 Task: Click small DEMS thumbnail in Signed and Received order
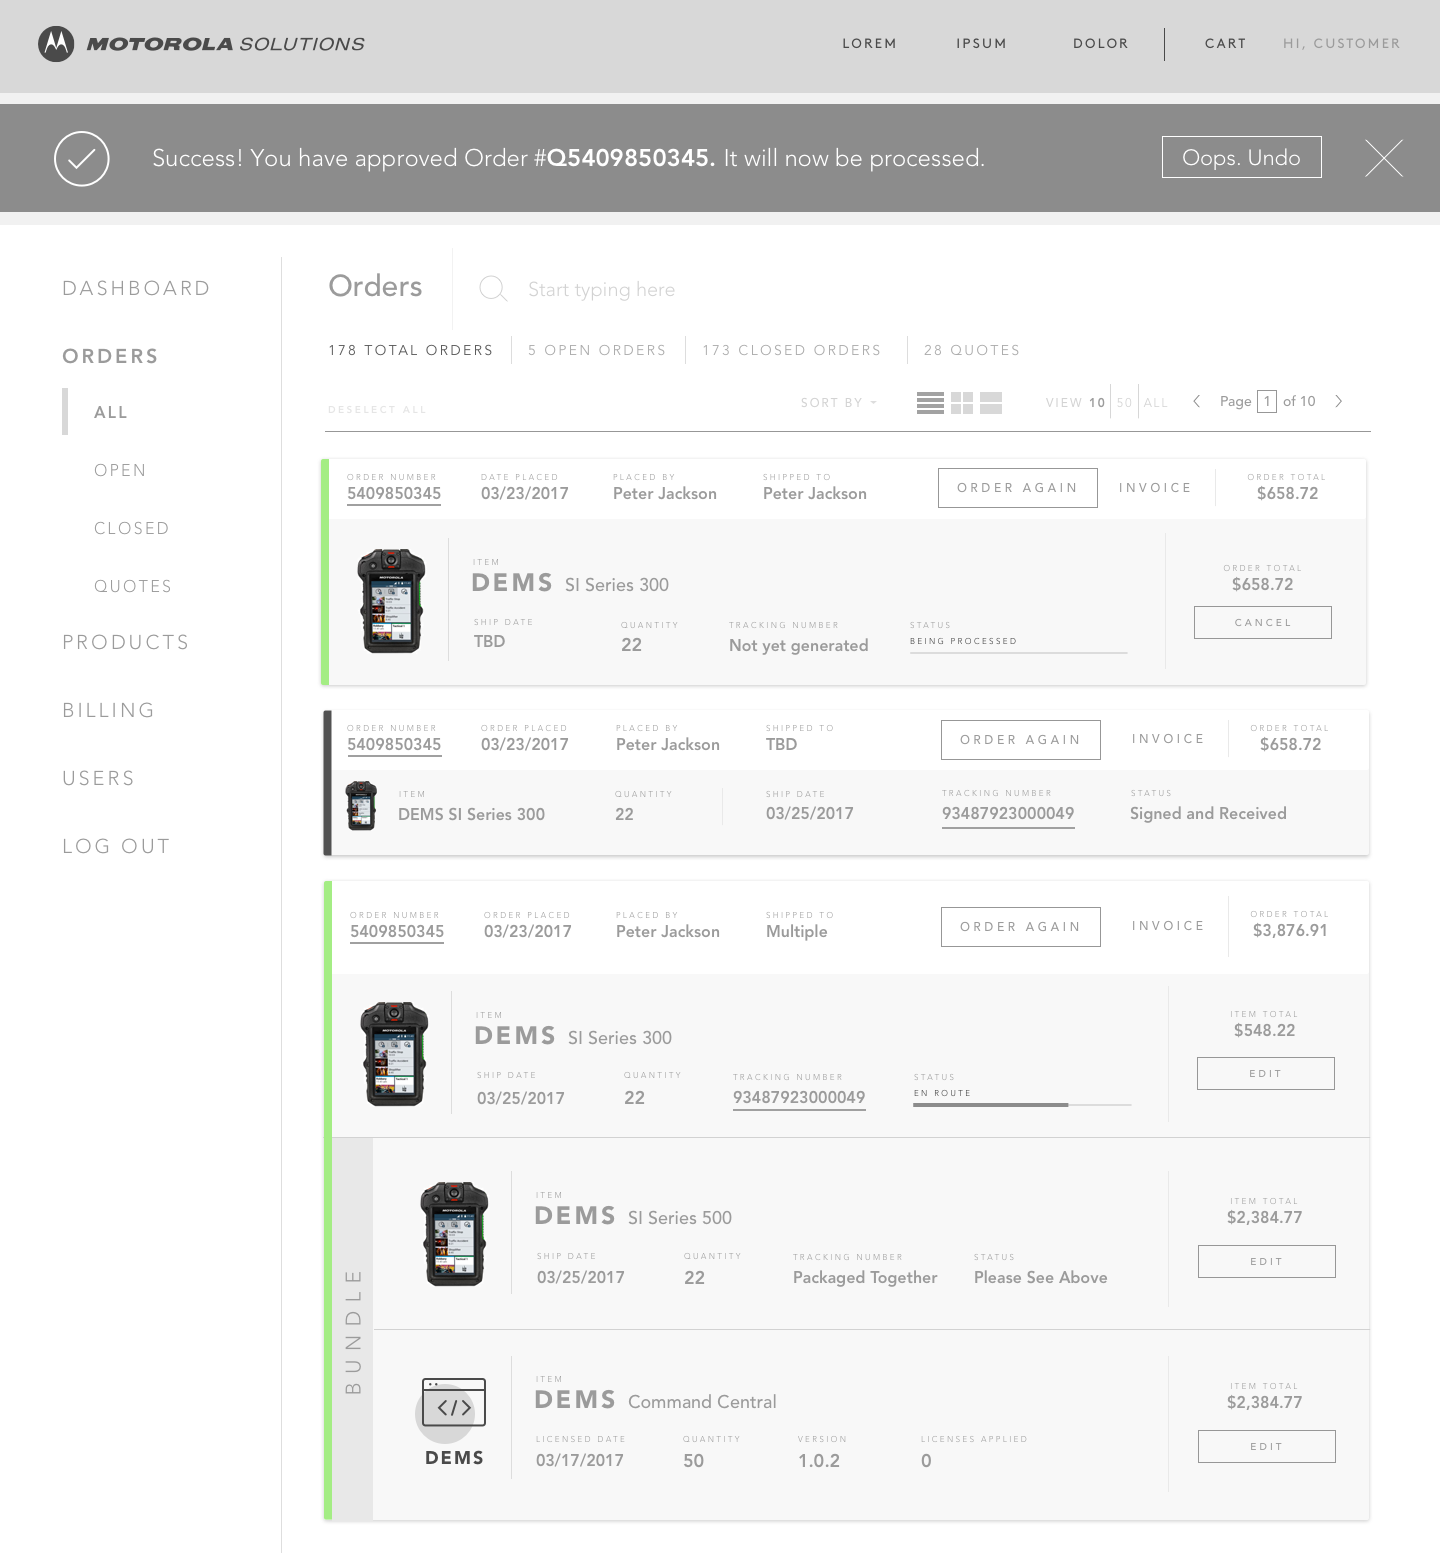click(361, 806)
